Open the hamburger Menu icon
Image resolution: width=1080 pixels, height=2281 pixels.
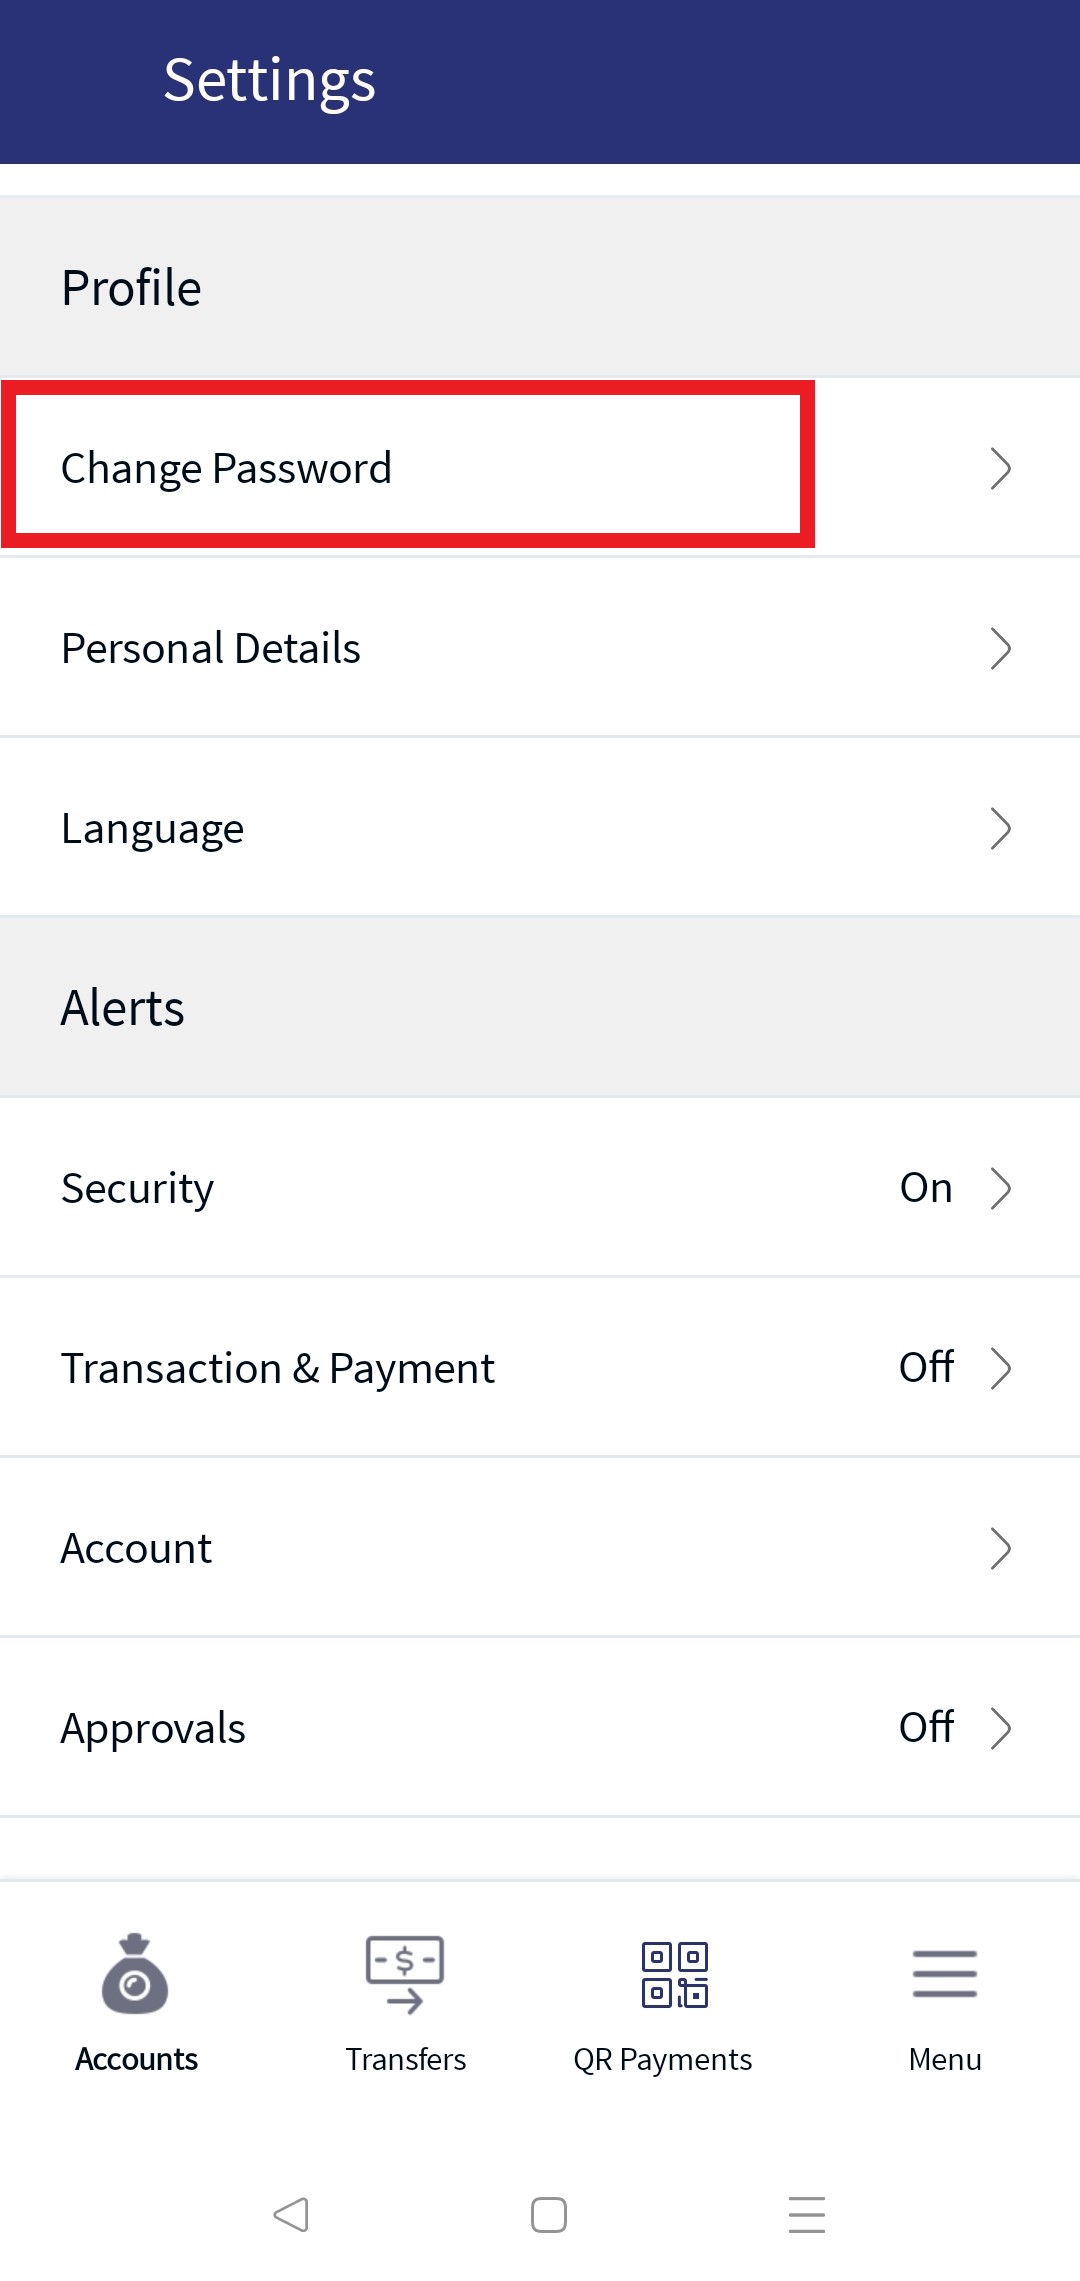945,1974
